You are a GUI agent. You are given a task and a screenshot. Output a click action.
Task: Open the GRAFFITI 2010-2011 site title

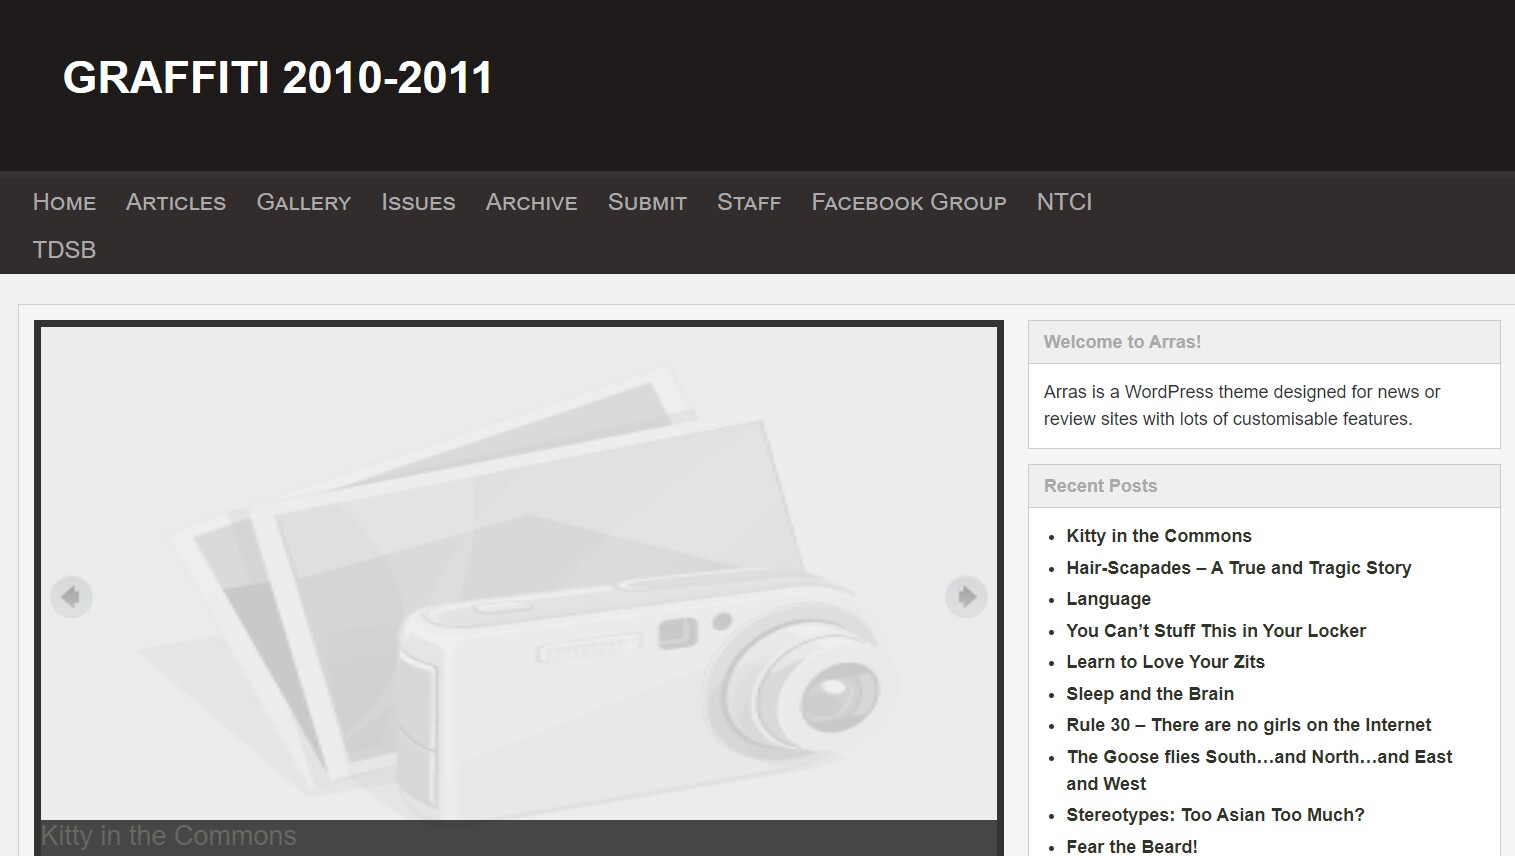point(277,78)
